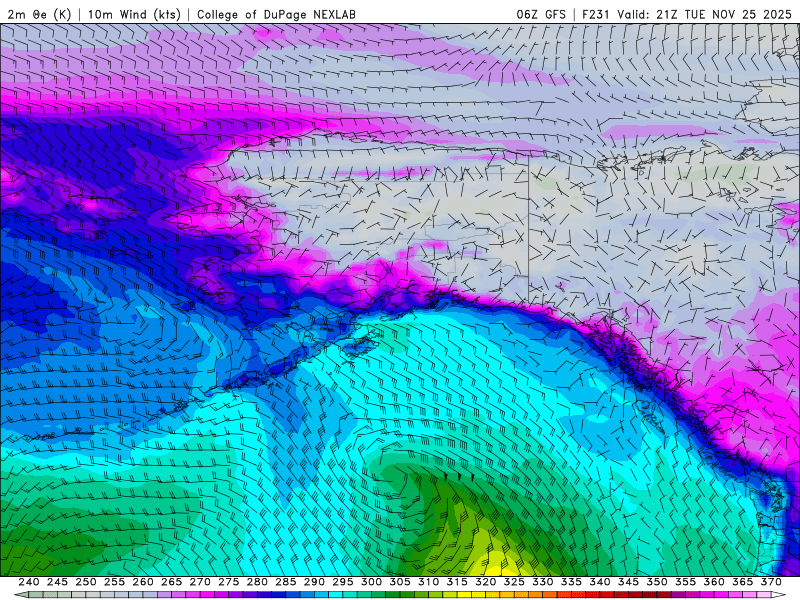The image size is (800, 600).
Task: Select the 280 color scale label
Action: pyautogui.click(x=257, y=582)
